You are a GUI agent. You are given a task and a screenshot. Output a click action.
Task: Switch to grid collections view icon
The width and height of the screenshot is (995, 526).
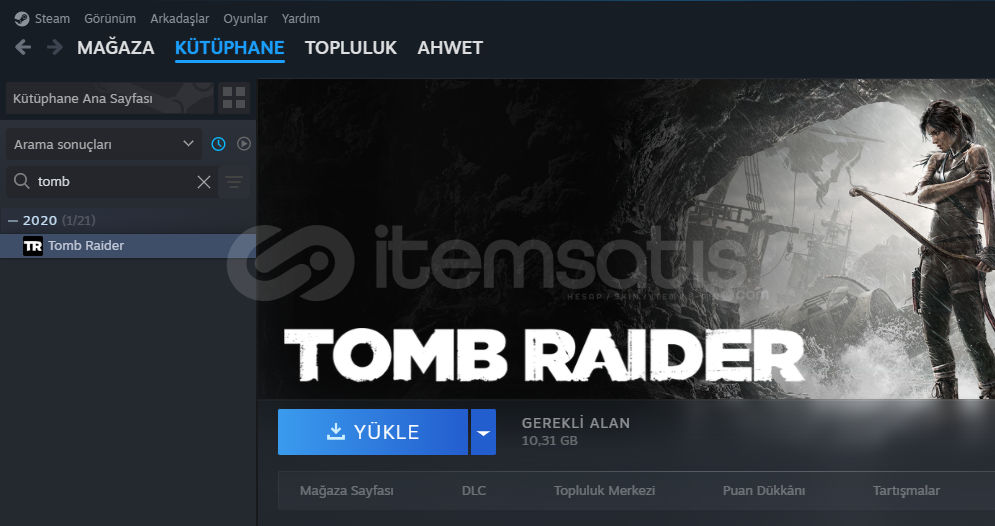234,98
